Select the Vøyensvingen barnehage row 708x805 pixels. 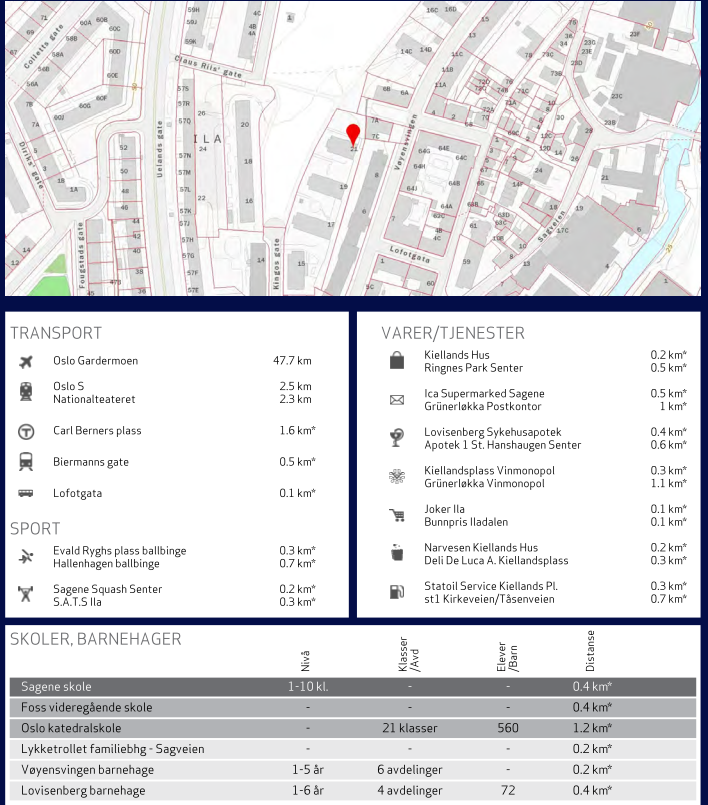coord(353,770)
